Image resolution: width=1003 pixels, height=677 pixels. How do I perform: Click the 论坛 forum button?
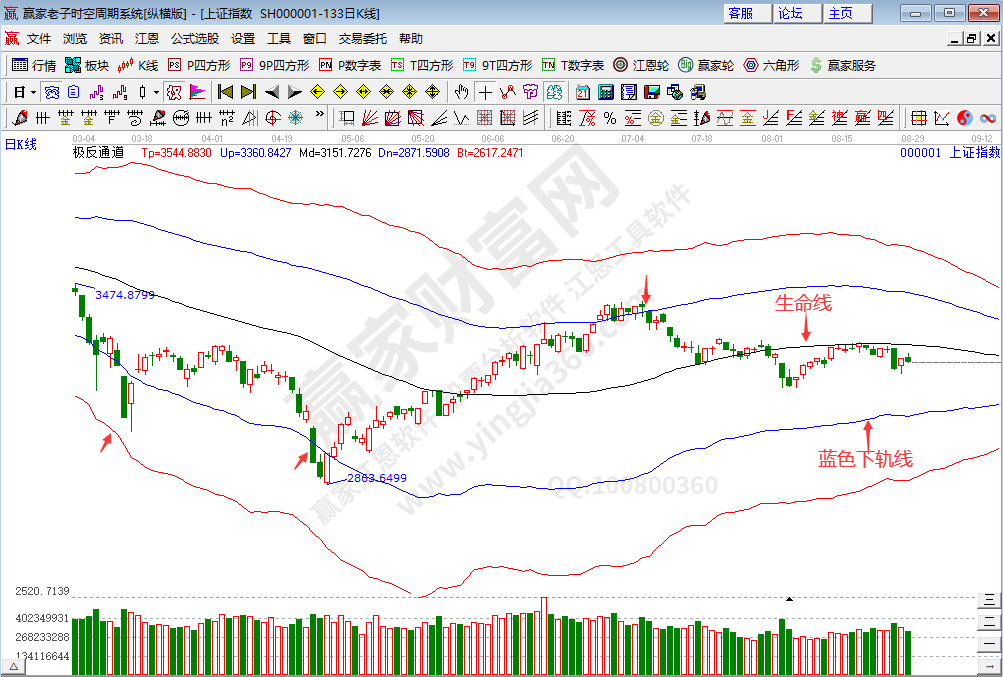pyautogui.click(x=790, y=13)
